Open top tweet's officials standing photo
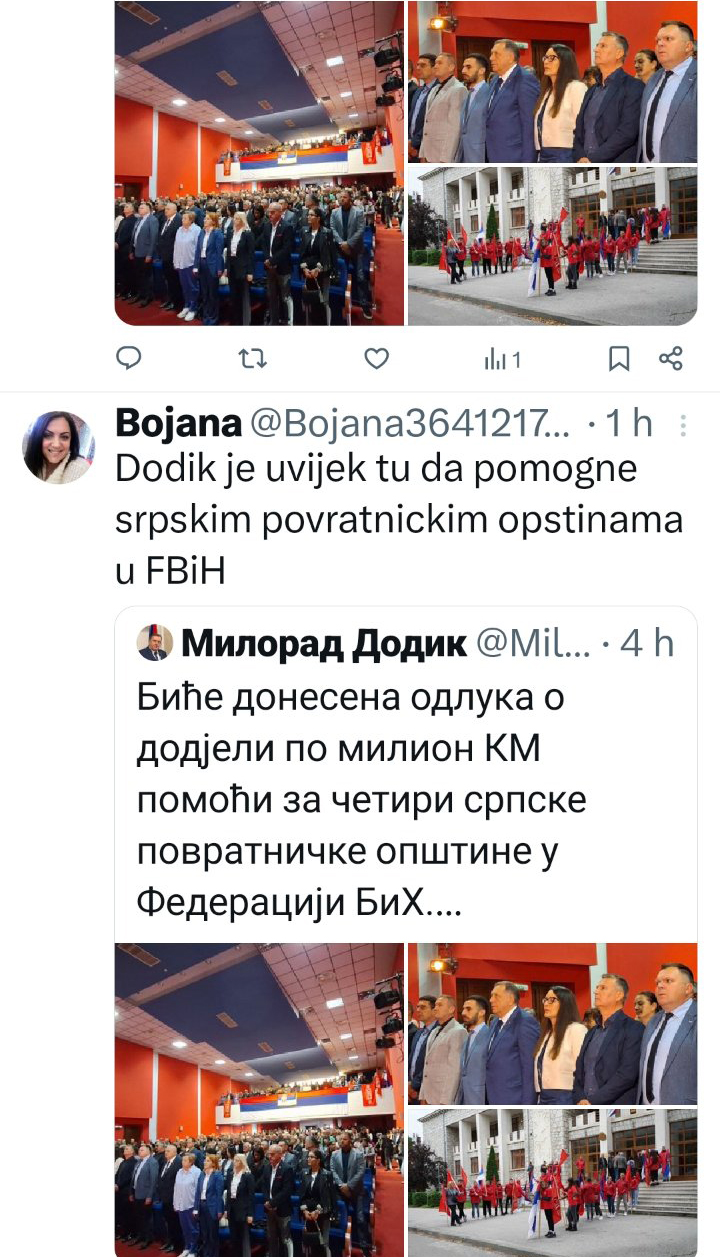This screenshot has width=720, height=1257. click(x=553, y=81)
